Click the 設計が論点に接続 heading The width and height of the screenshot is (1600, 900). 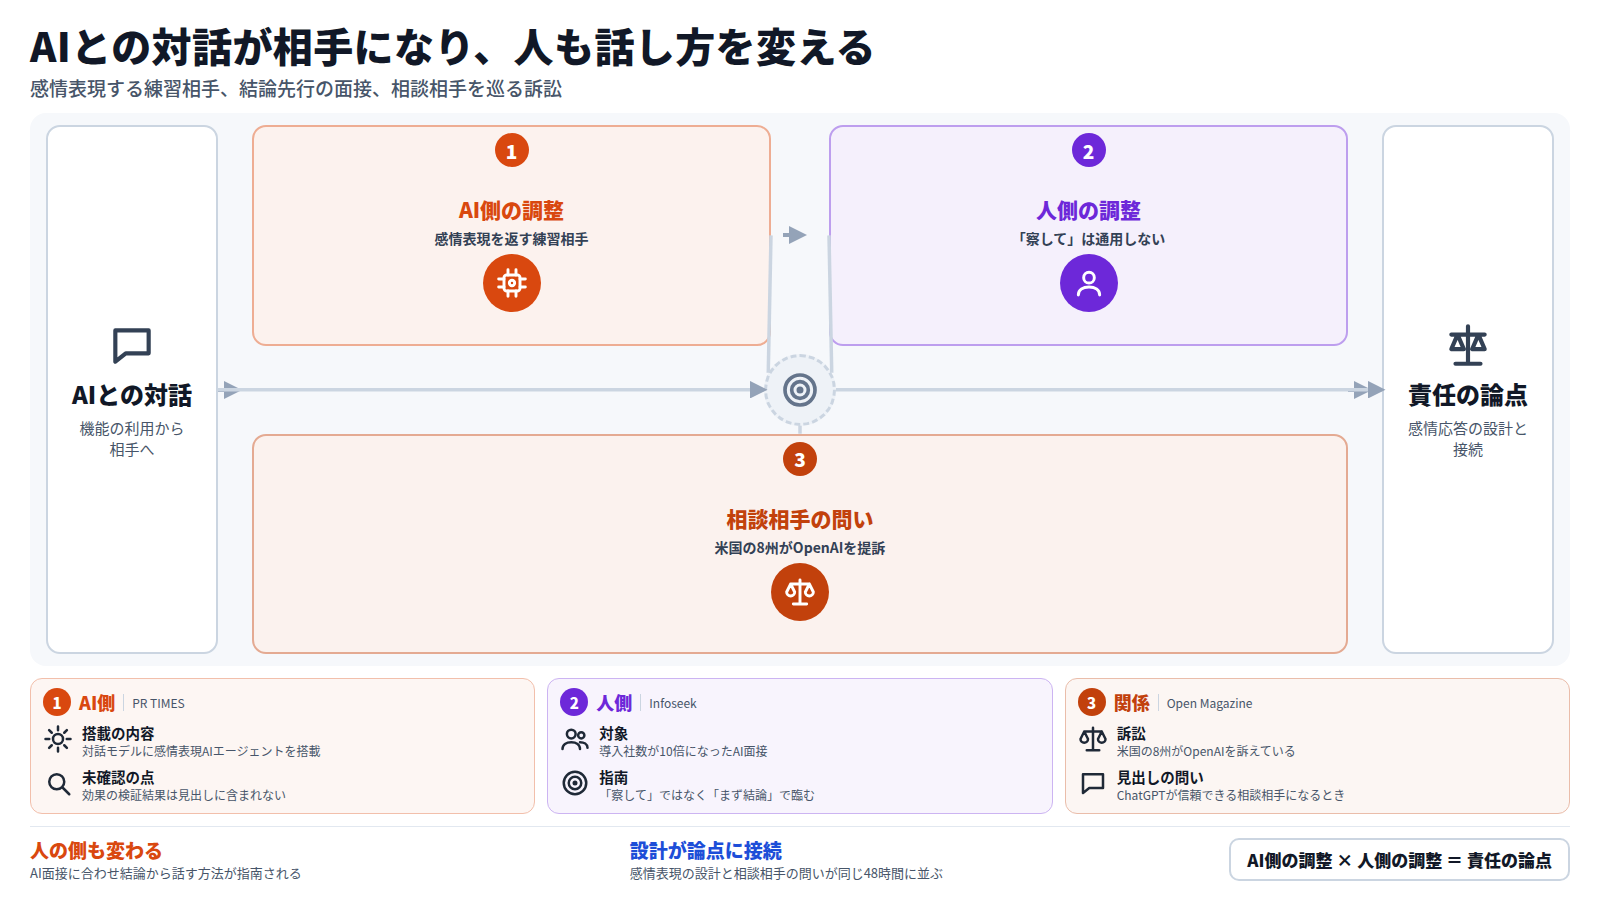pos(706,851)
